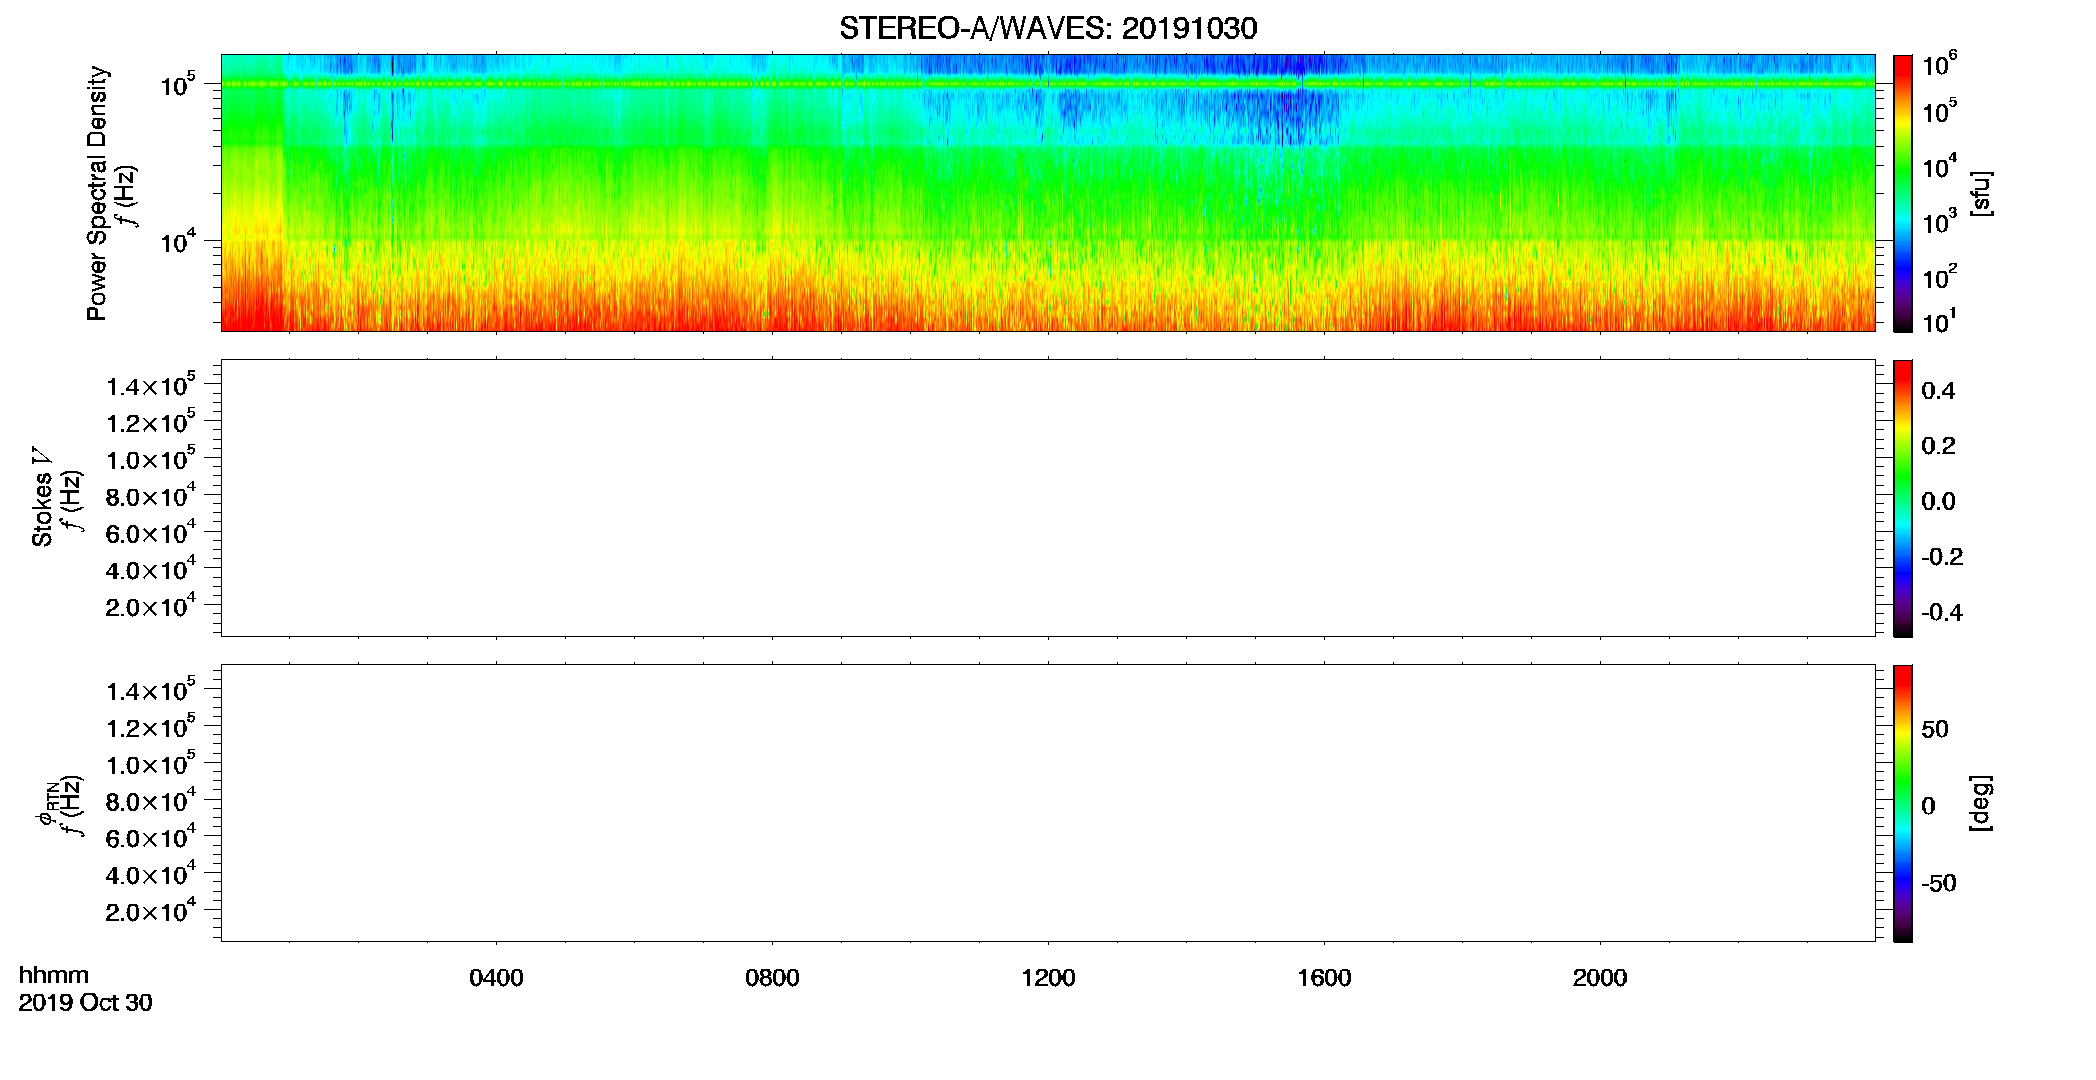
Task: Click the 1600 time tick label
Action: 1324,978
